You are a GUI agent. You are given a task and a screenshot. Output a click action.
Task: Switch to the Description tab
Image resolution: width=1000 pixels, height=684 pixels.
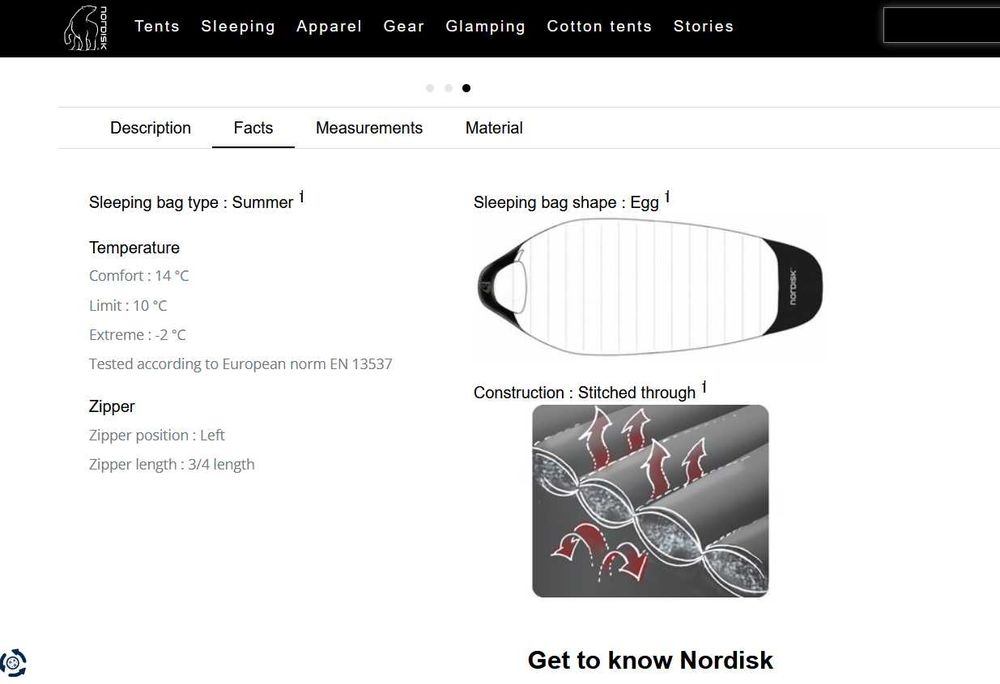150,128
